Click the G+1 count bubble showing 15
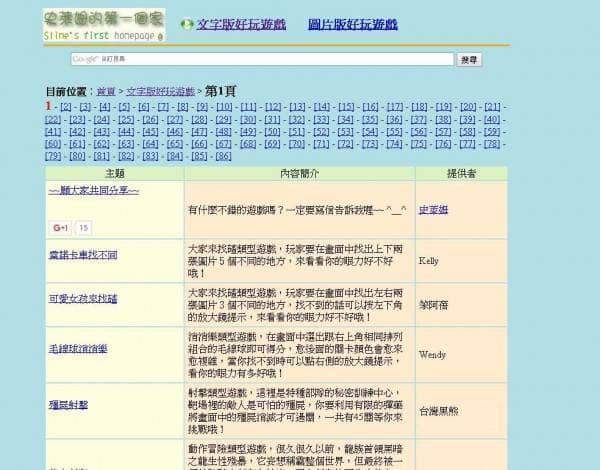 [x=83, y=228]
